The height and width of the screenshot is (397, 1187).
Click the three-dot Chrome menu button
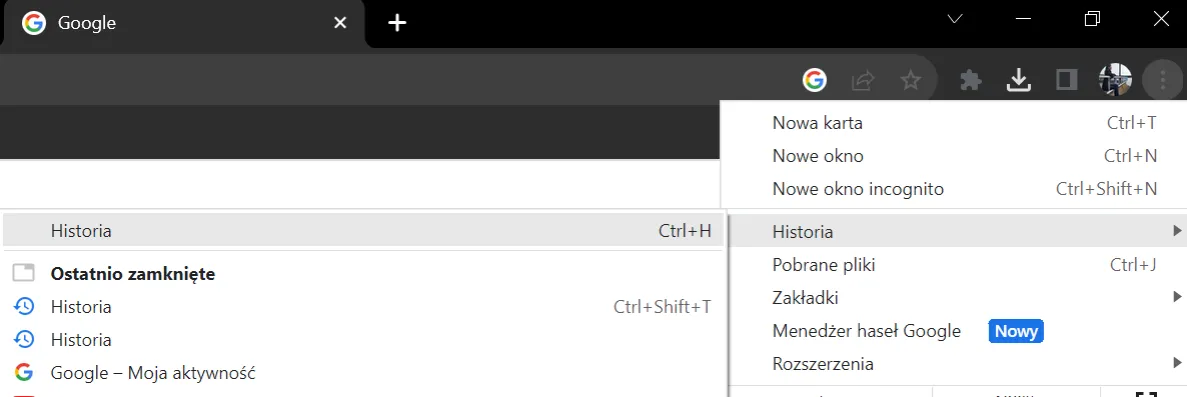tap(1162, 80)
